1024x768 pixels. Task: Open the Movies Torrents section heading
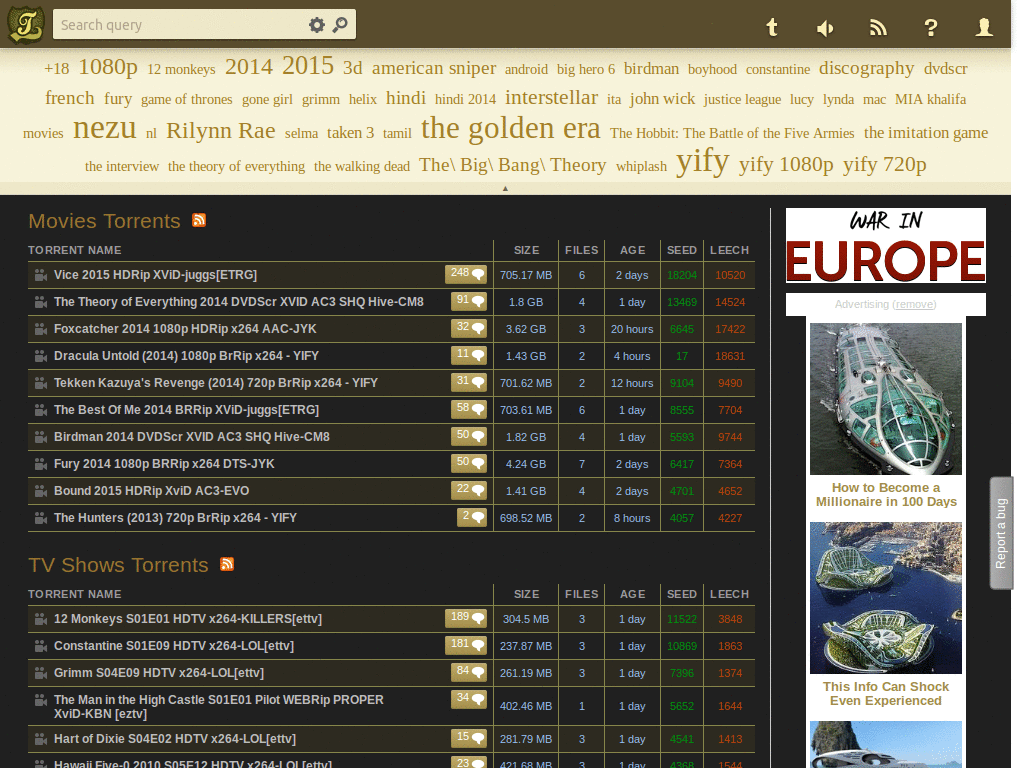[x=104, y=221]
